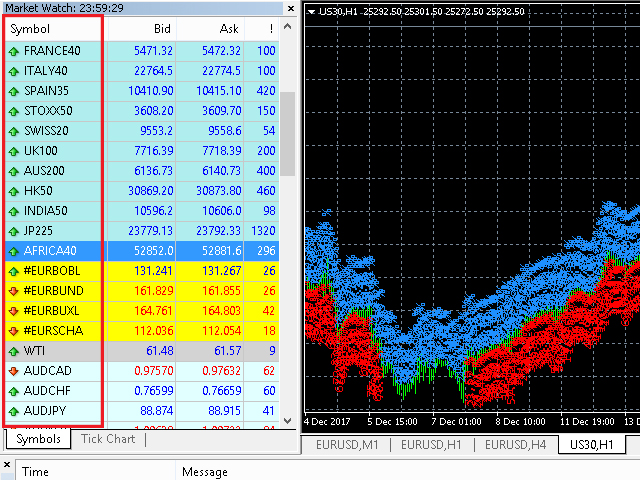
Task: Click the green arrow icon beside AUDJPY
Action: tap(14, 411)
